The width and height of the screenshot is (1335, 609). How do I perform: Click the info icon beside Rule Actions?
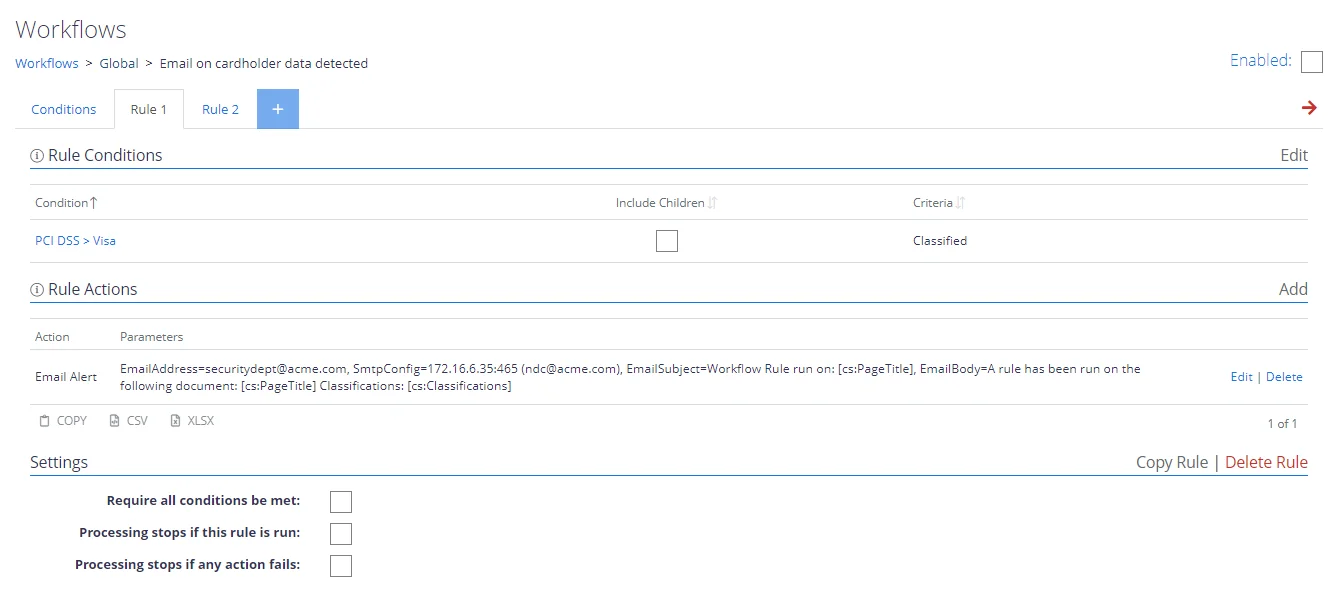click(37, 290)
